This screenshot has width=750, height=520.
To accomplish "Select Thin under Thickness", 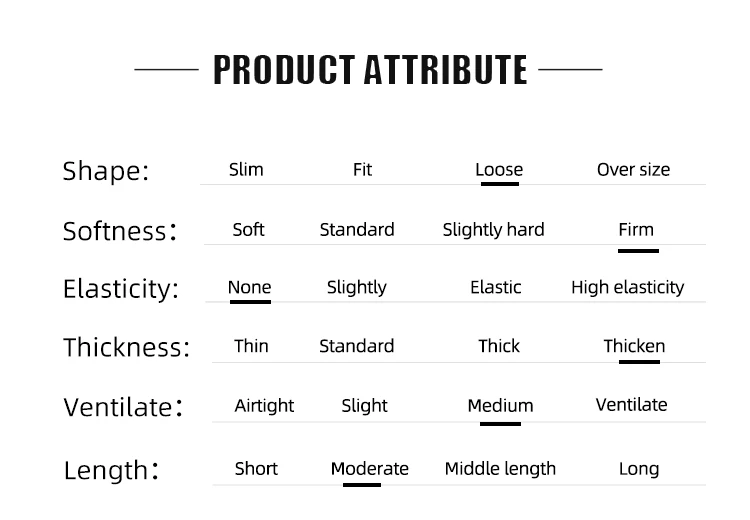I will pyautogui.click(x=251, y=346).
